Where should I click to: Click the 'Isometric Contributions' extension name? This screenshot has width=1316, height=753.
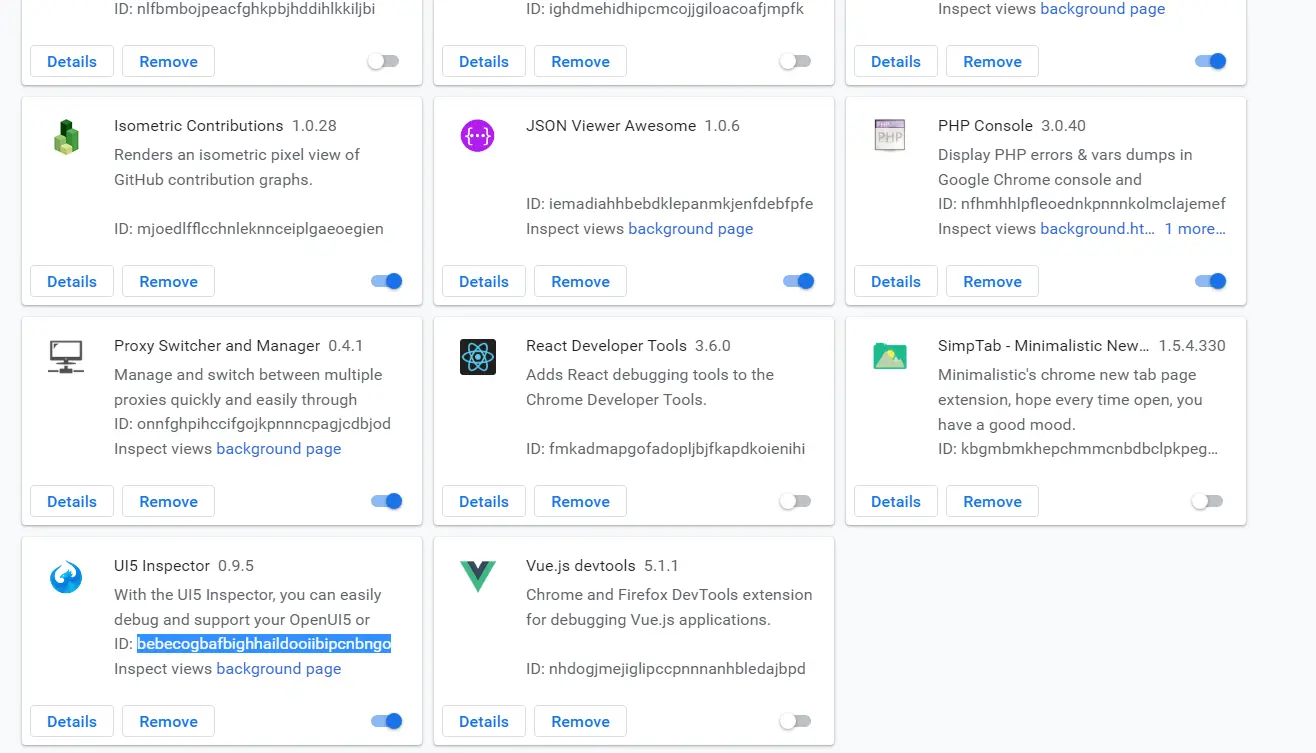coord(199,126)
